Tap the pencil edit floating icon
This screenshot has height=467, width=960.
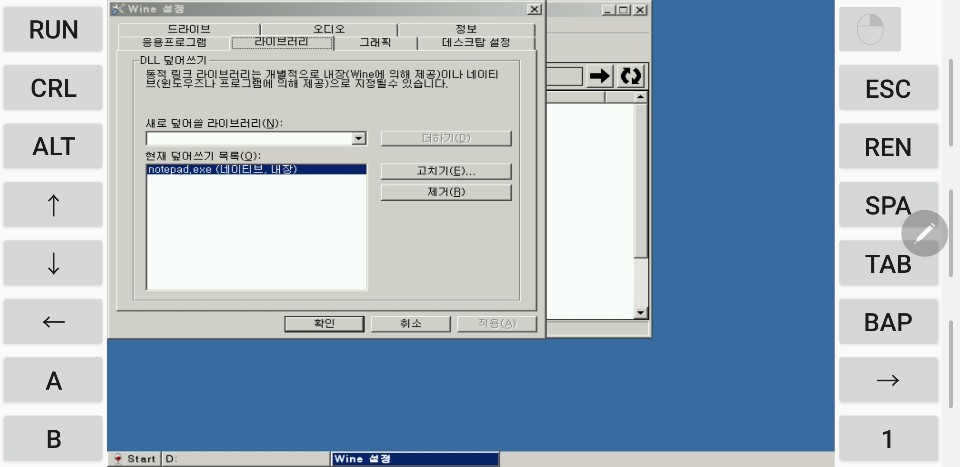click(x=924, y=233)
